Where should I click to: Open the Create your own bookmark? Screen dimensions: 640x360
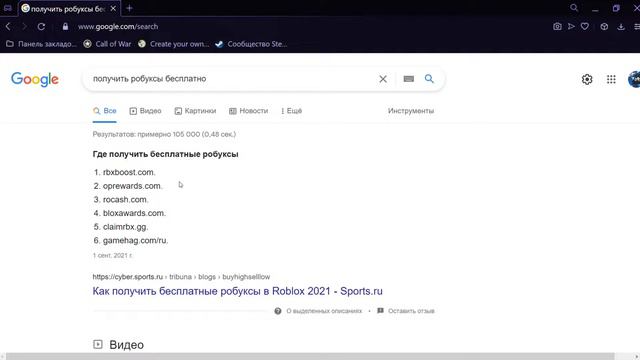[x=173, y=44]
